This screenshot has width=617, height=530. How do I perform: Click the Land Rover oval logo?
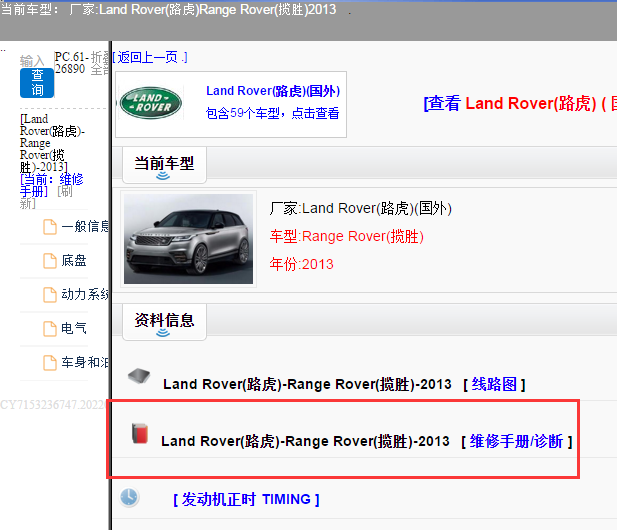click(x=151, y=103)
